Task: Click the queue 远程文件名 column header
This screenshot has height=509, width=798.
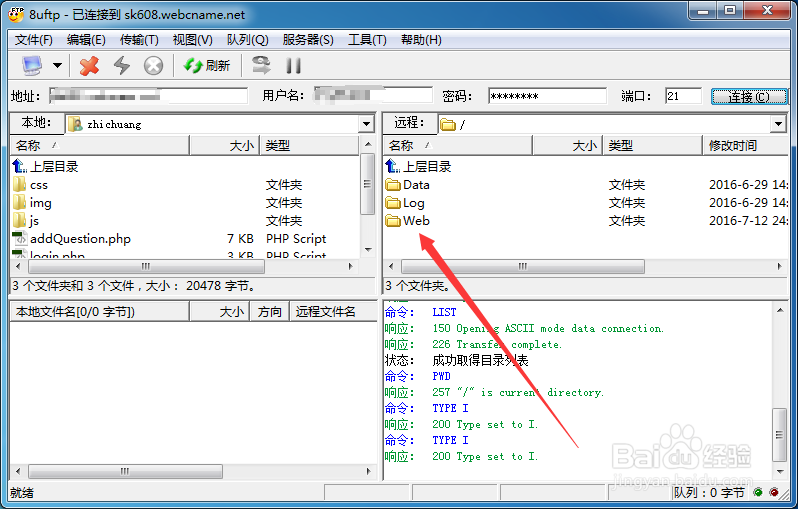Action: tap(333, 312)
